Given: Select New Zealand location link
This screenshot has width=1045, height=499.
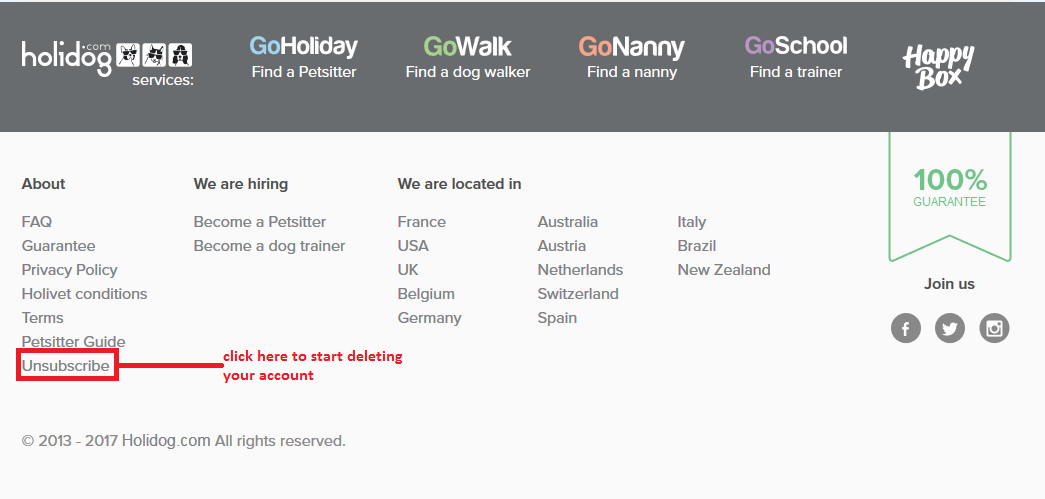Looking at the screenshot, I should click(x=724, y=270).
